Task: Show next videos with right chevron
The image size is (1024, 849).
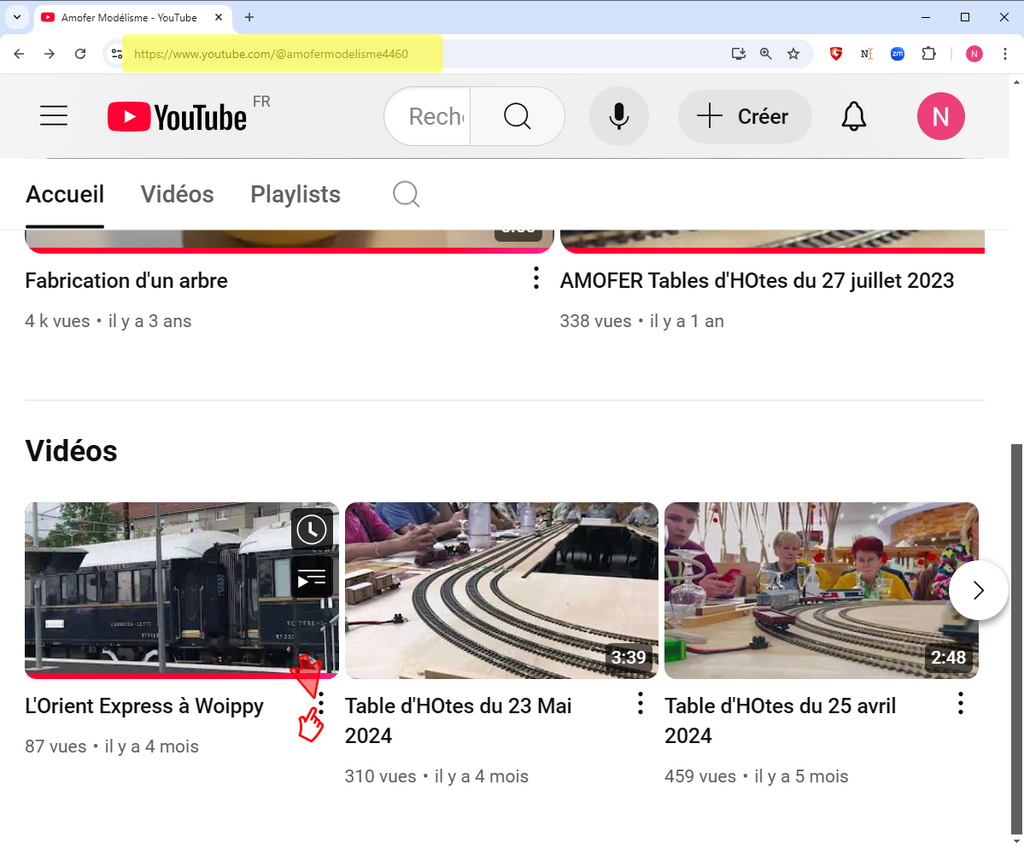Action: pos(978,590)
